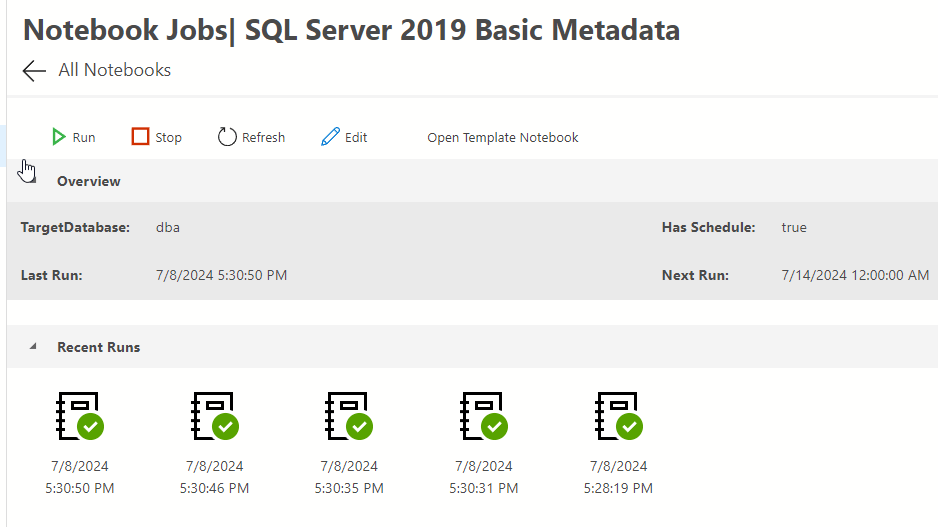The width and height of the screenshot is (938, 527).
Task: Collapse the Overview section arrow
Action: click(x=31, y=179)
